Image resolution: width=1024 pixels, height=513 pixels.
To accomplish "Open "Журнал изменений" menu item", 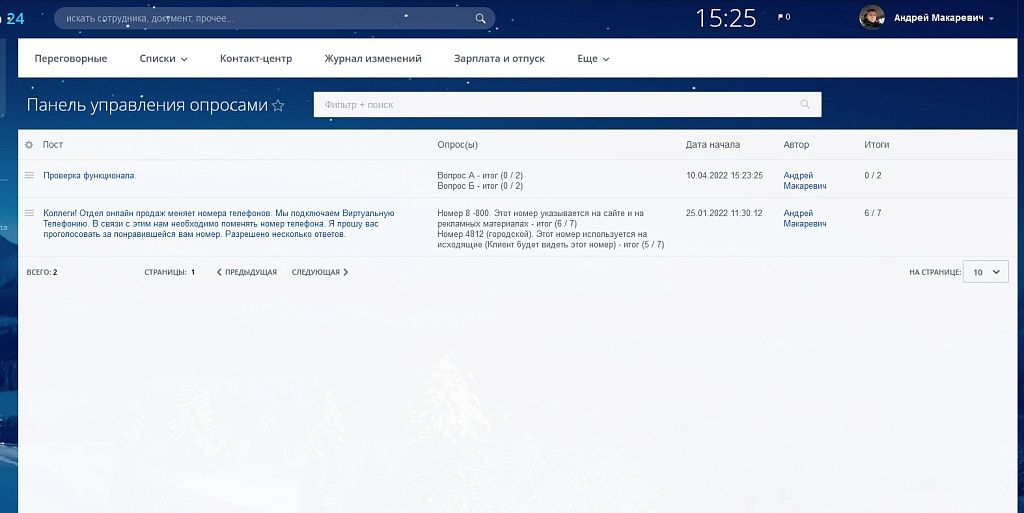I will 373,59.
